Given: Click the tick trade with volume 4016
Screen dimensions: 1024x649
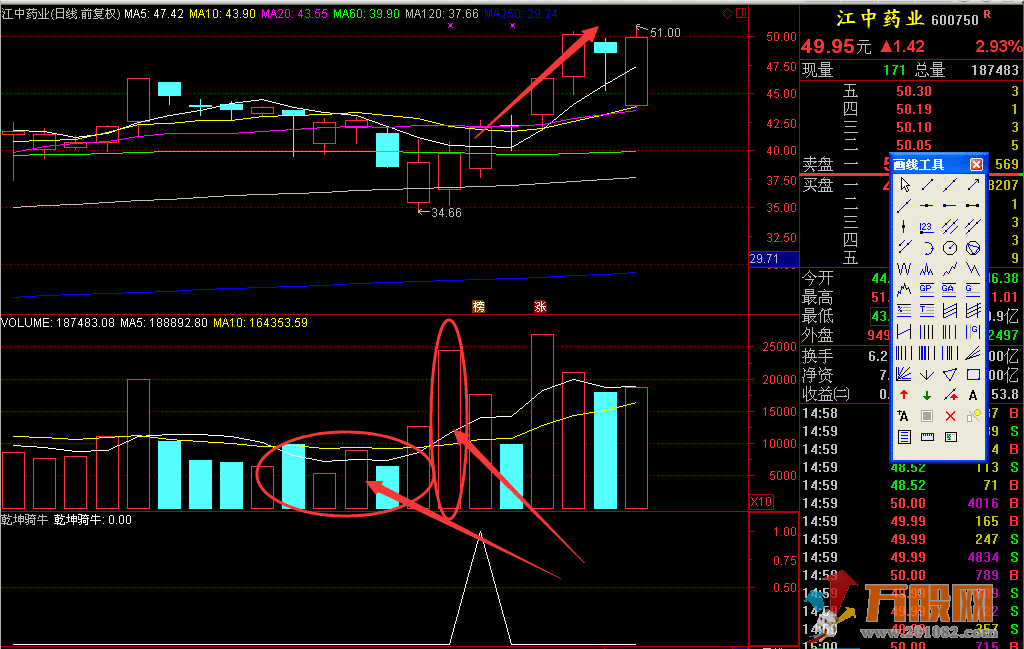Looking at the screenshot, I should tap(984, 503).
